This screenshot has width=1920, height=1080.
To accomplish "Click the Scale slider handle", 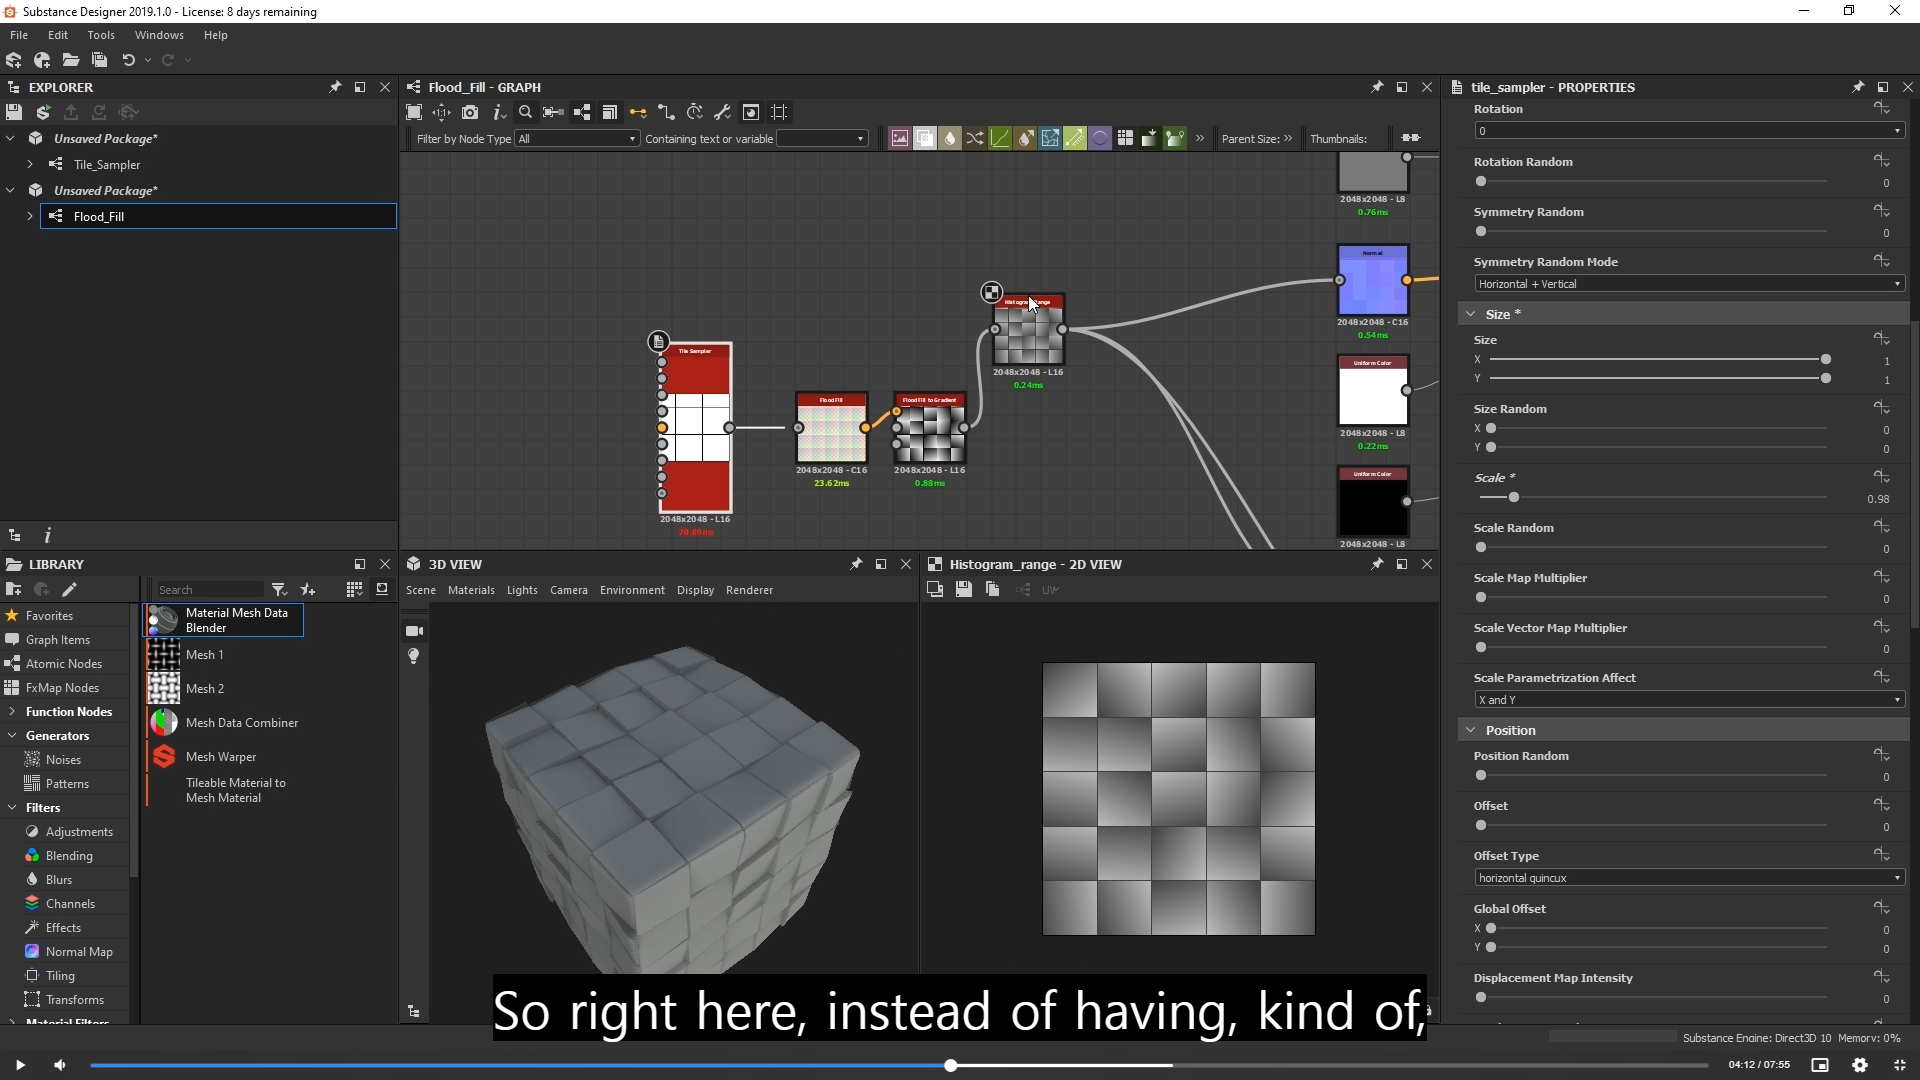I will [1514, 498].
